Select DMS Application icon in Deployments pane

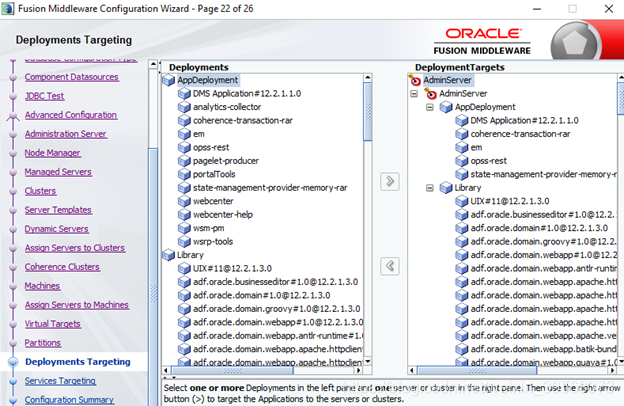point(184,94)
